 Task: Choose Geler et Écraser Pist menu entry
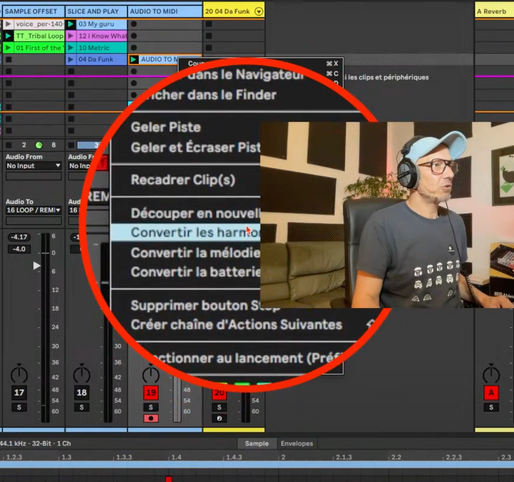195,147
